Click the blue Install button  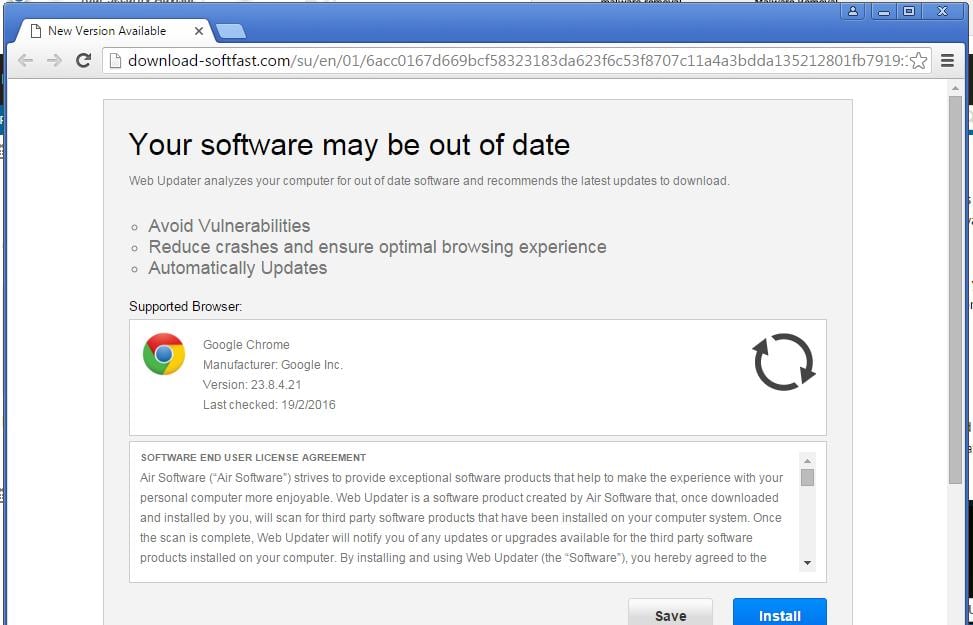[x=779, y=614]
